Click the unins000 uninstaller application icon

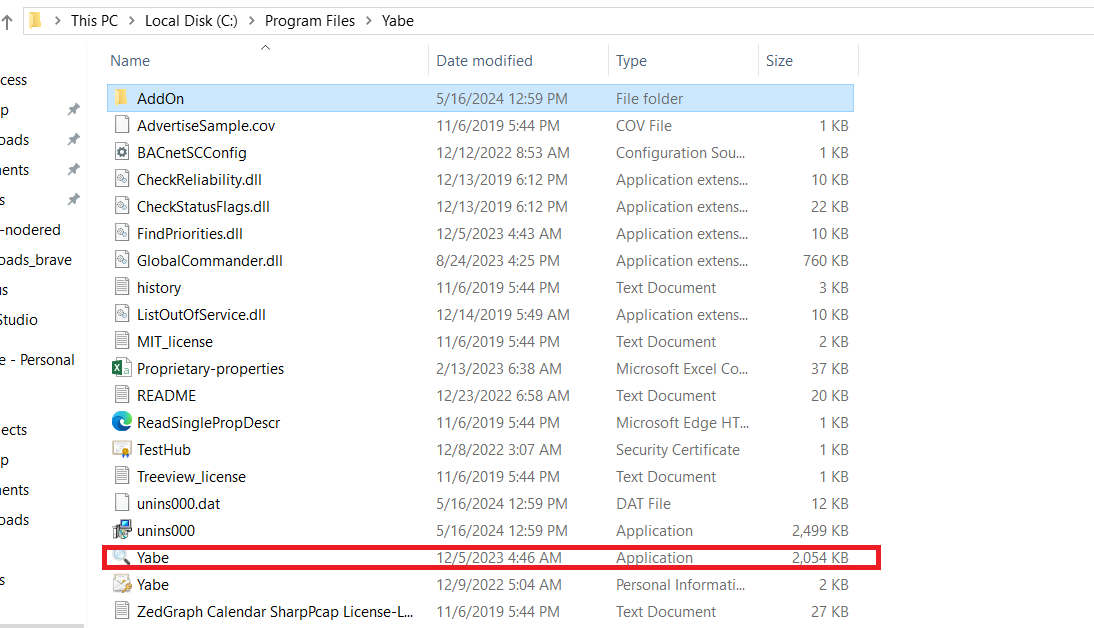point(121,530)
